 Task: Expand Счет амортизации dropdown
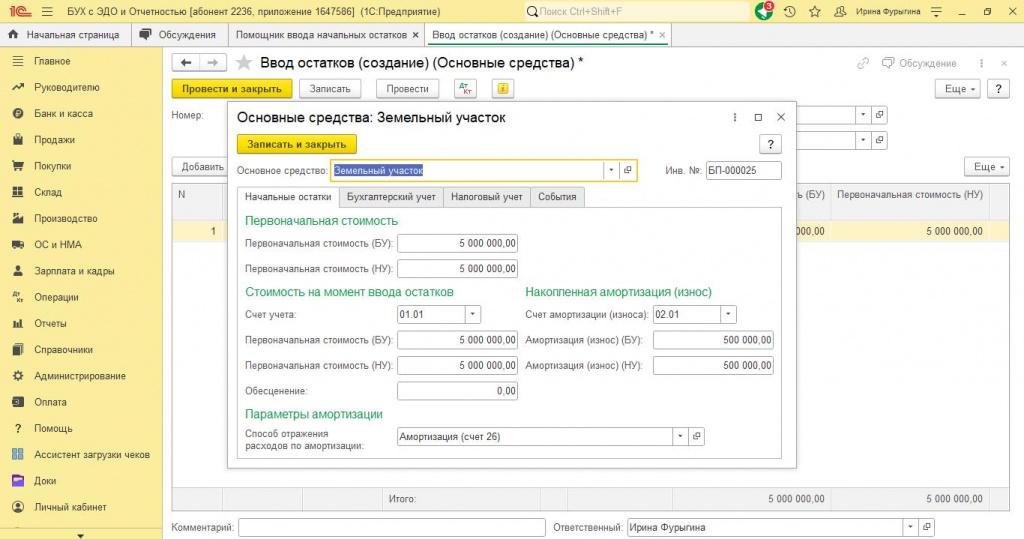[729, 314]
